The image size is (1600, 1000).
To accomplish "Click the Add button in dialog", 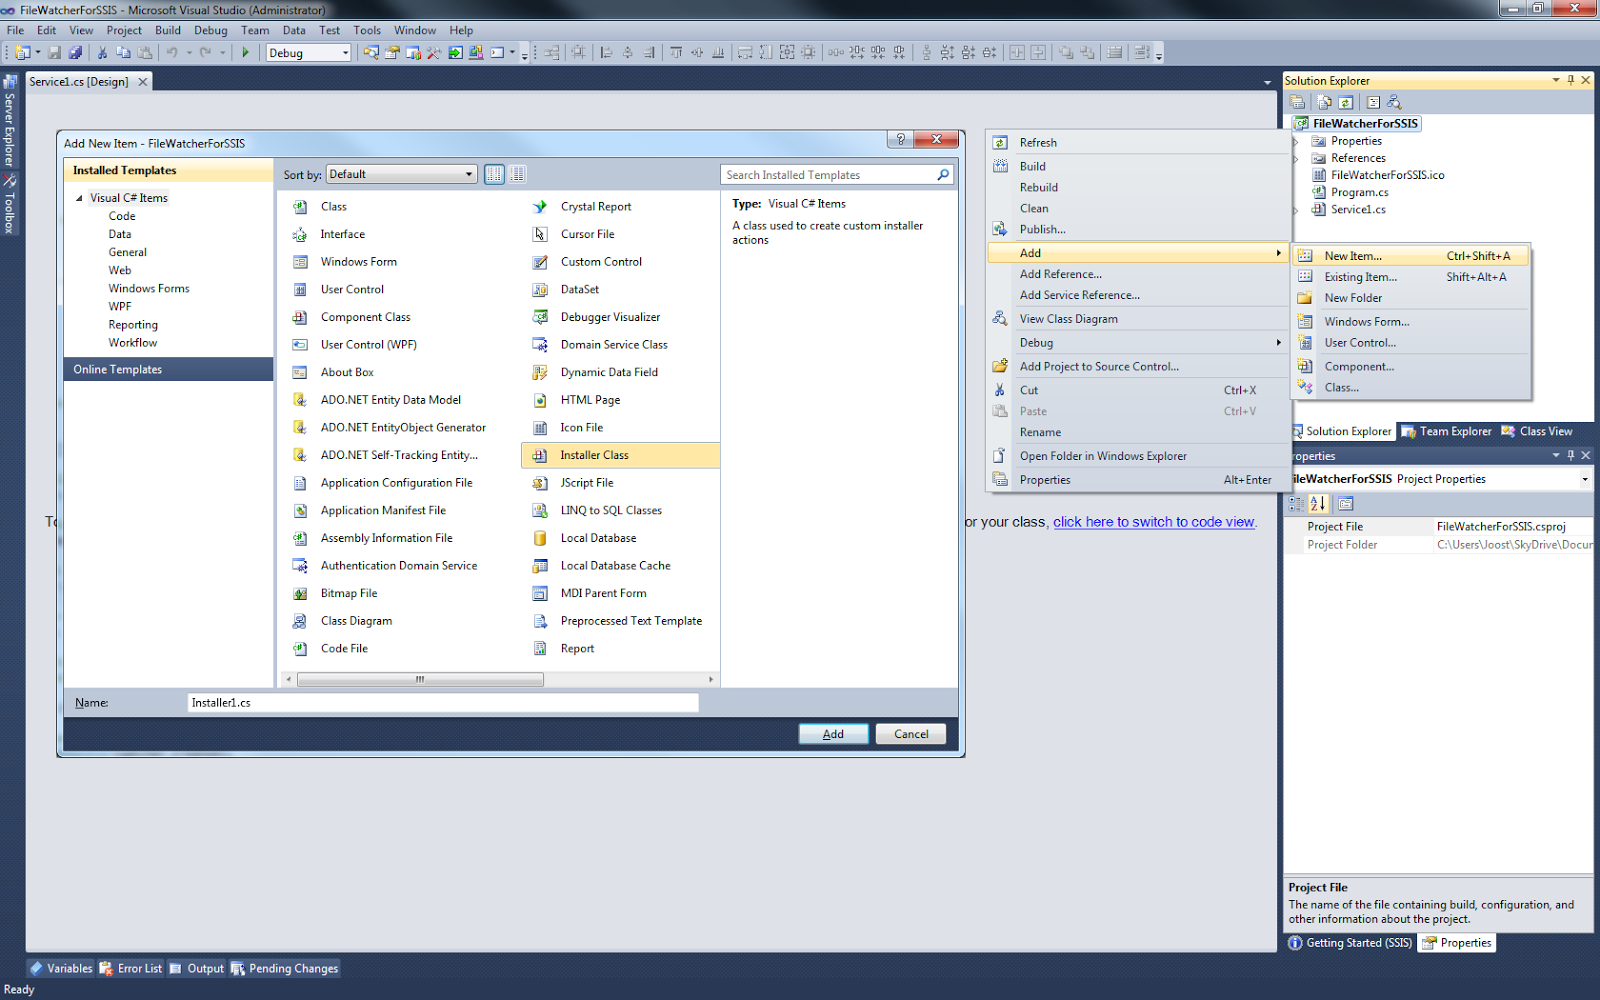I will click(833, 734).
